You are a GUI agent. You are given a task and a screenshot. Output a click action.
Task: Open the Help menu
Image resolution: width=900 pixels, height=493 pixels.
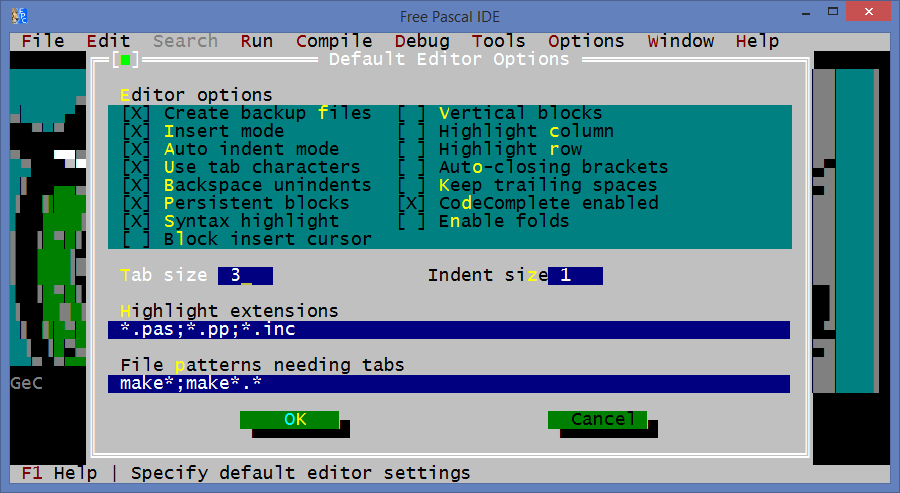tap(757, 41)
